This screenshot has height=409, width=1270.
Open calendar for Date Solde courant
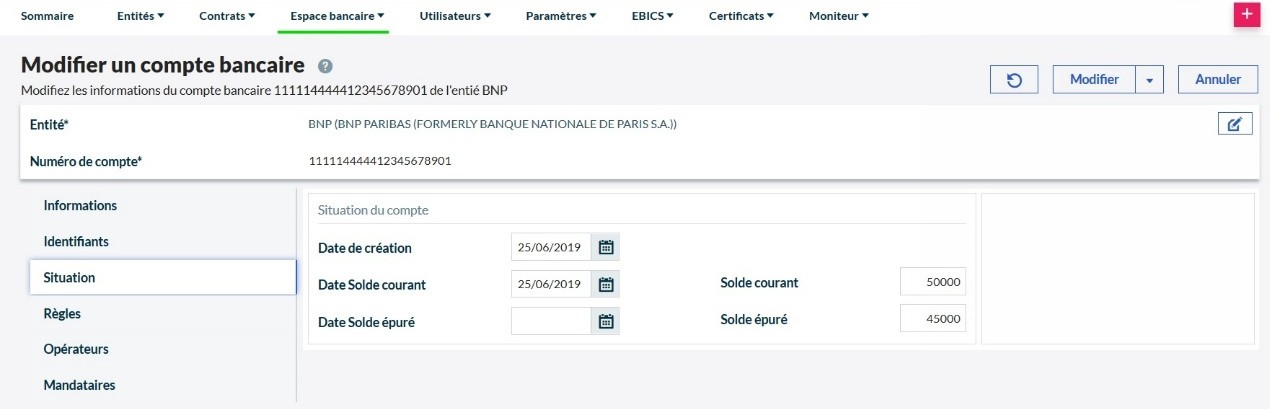pyautogui.click(x=606, y=284)
